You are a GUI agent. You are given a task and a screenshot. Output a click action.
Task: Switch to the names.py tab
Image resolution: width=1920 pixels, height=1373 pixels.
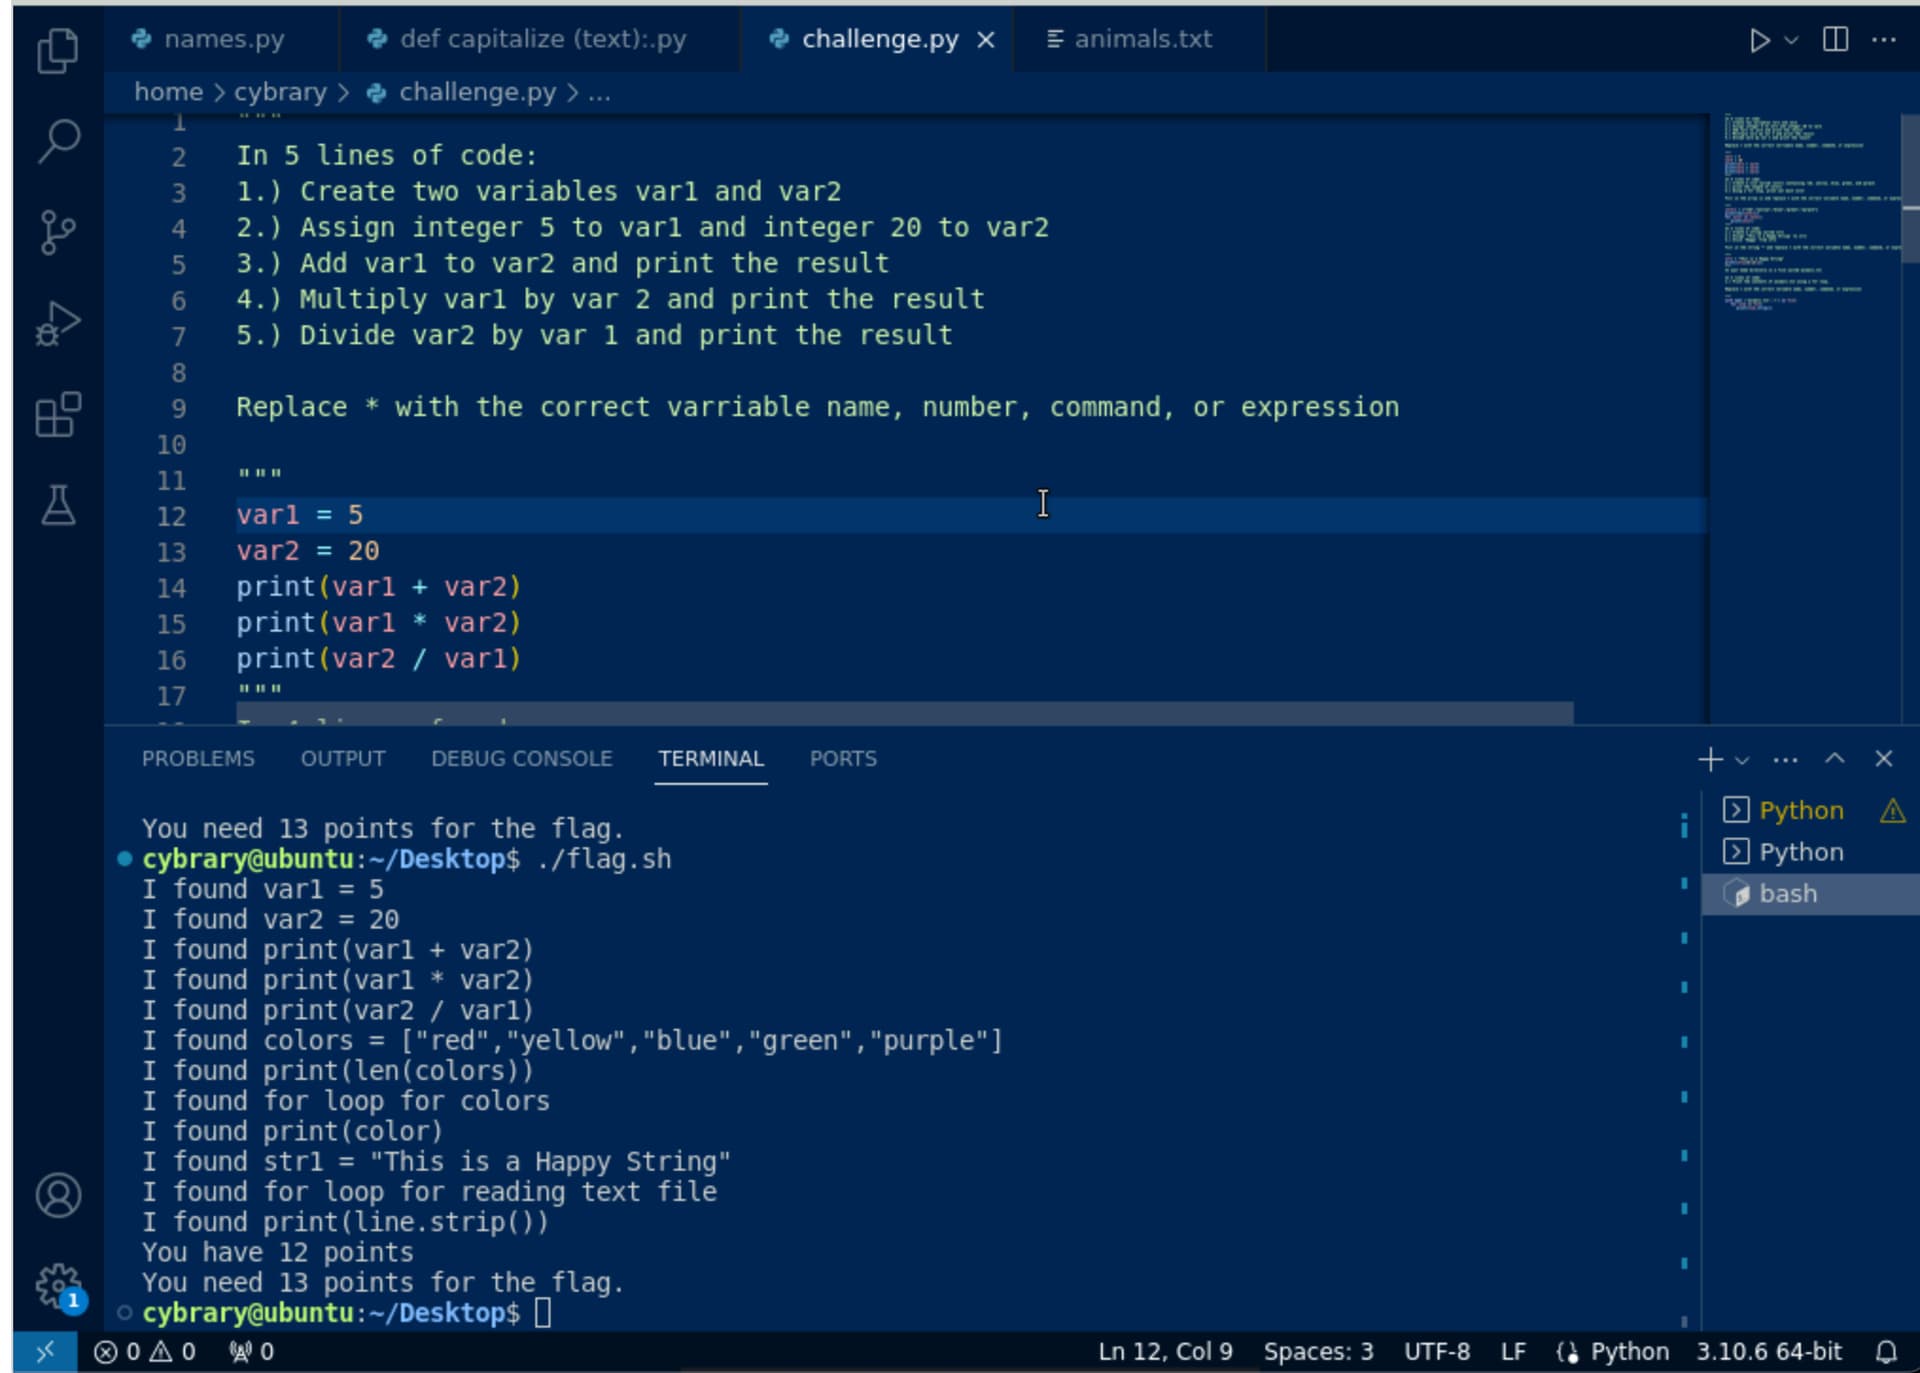point(223,39)
